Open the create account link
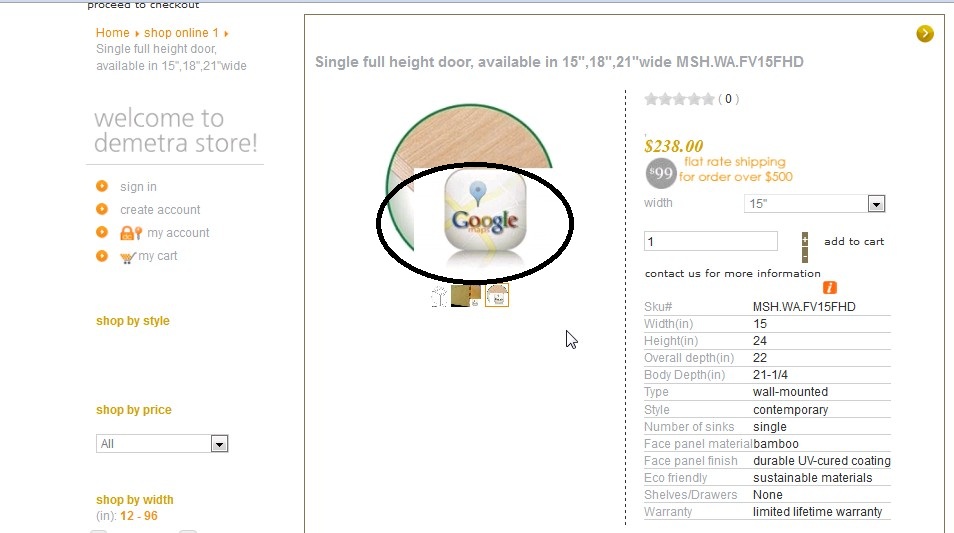 pyautogui.click(x=160, y=210)
